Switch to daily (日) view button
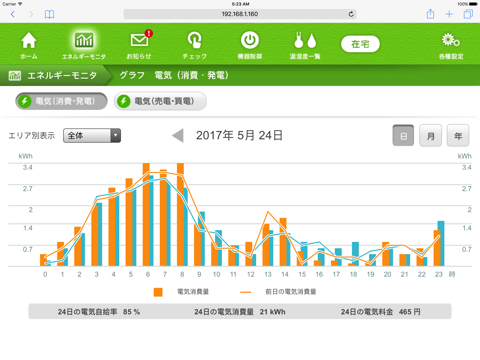The height and width of the screenshot is (360, 480). [x=403, y=135]
